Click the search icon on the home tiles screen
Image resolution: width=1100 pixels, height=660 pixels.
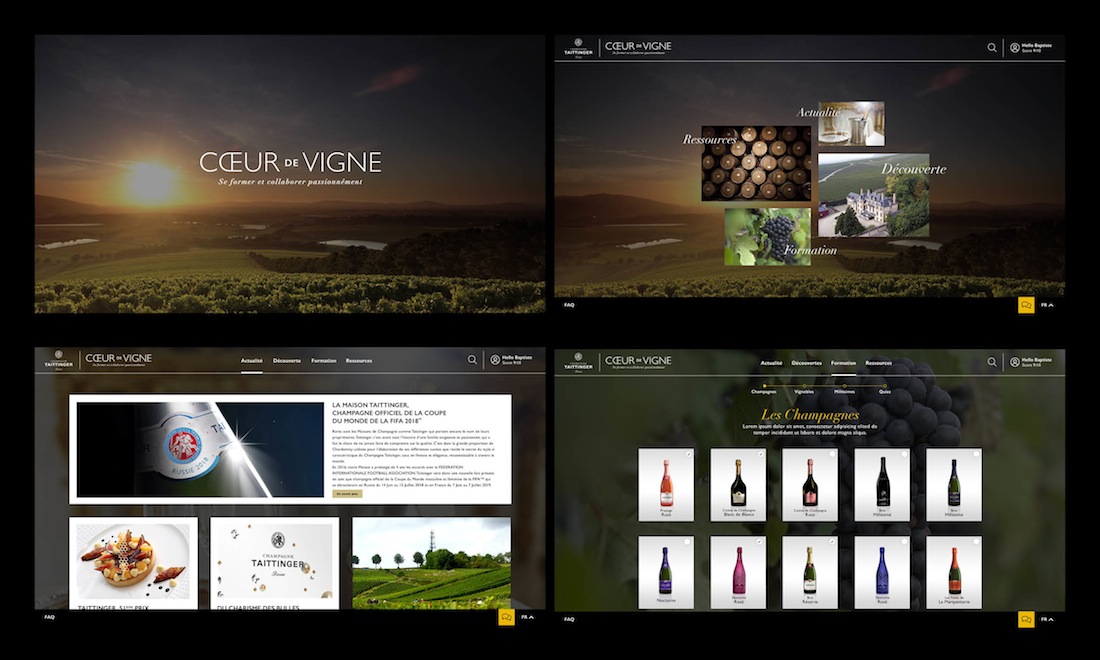pos(992,48)
